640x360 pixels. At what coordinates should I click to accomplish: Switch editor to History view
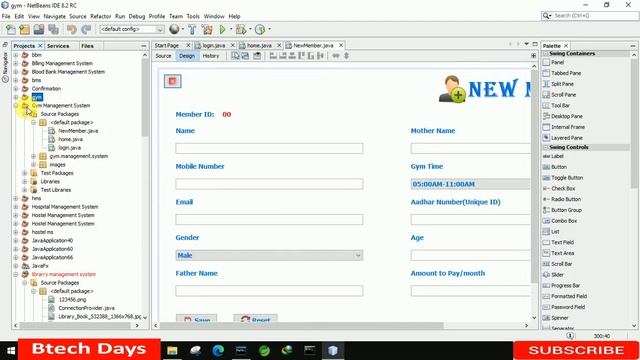(x=211, y=56)
